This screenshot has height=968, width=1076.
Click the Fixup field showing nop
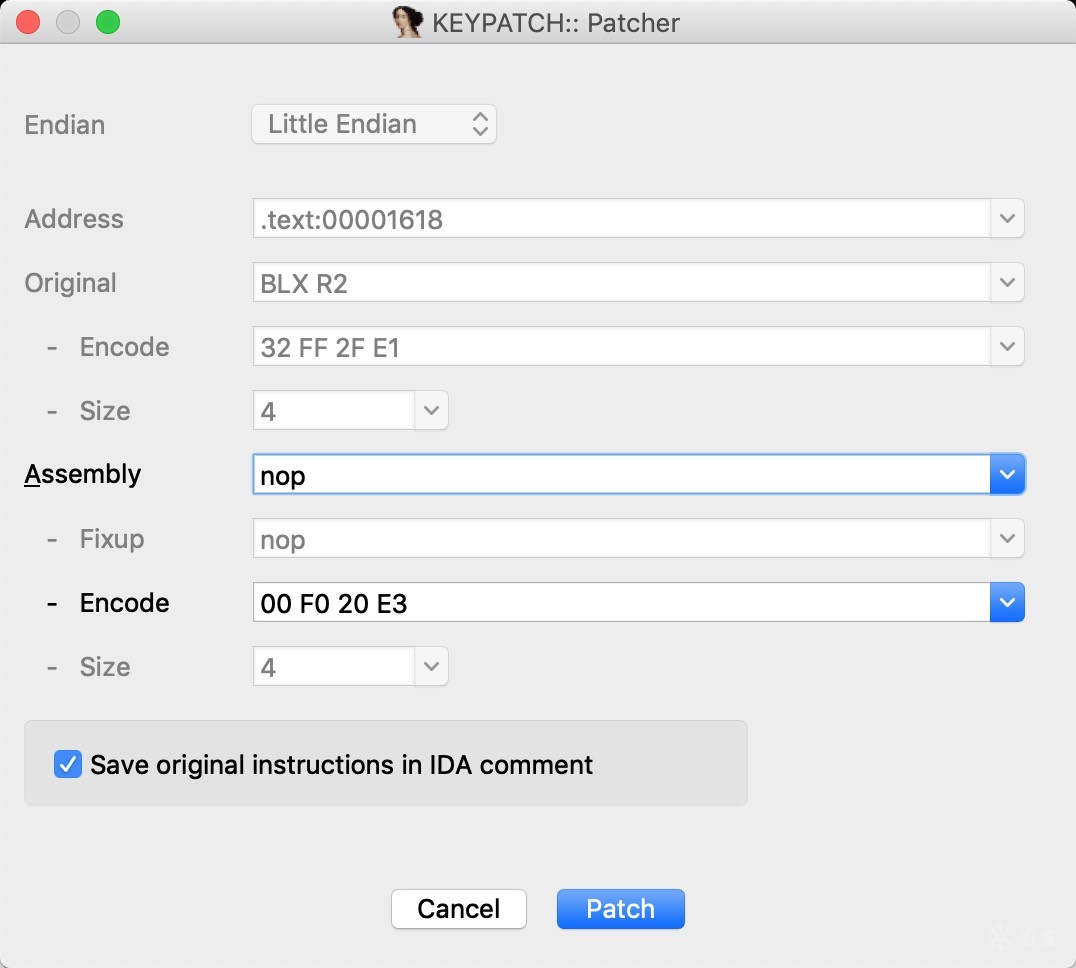pos(620,539)
